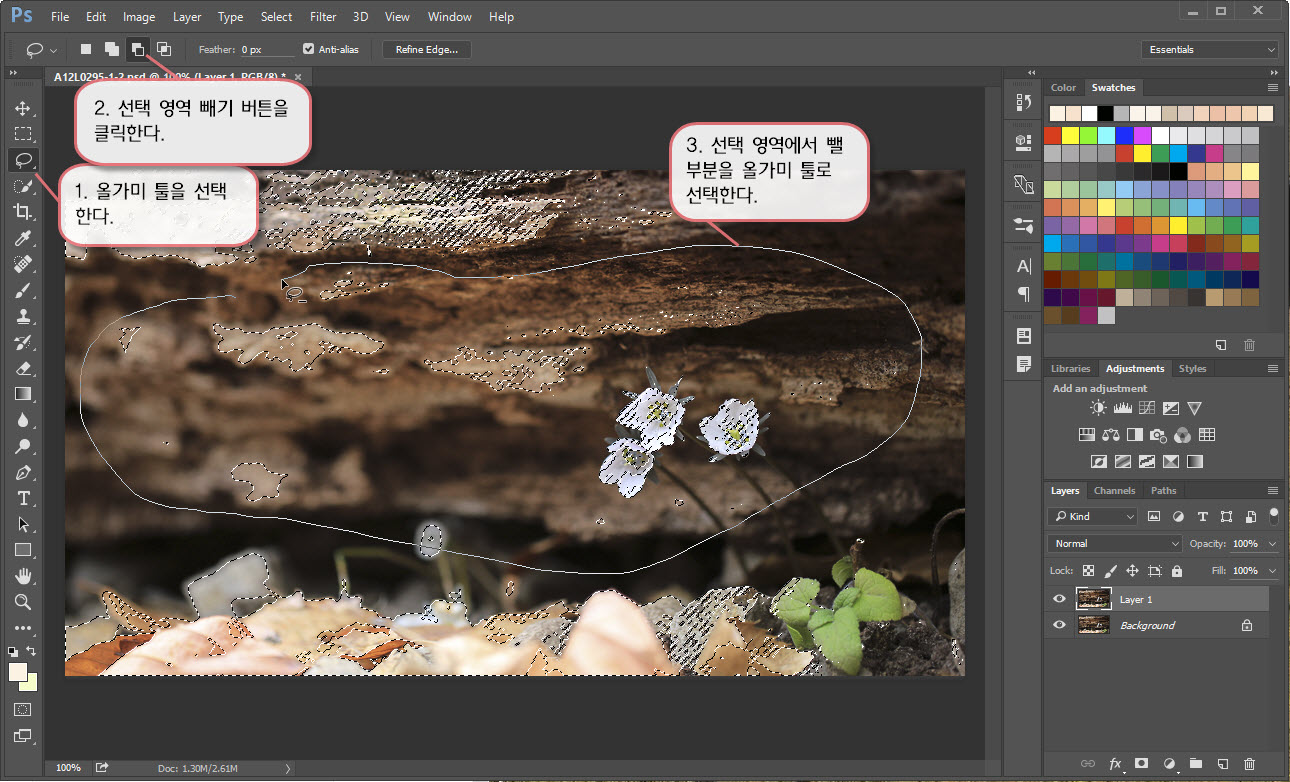Click the layer style fx icon

tap(1115, 763)
